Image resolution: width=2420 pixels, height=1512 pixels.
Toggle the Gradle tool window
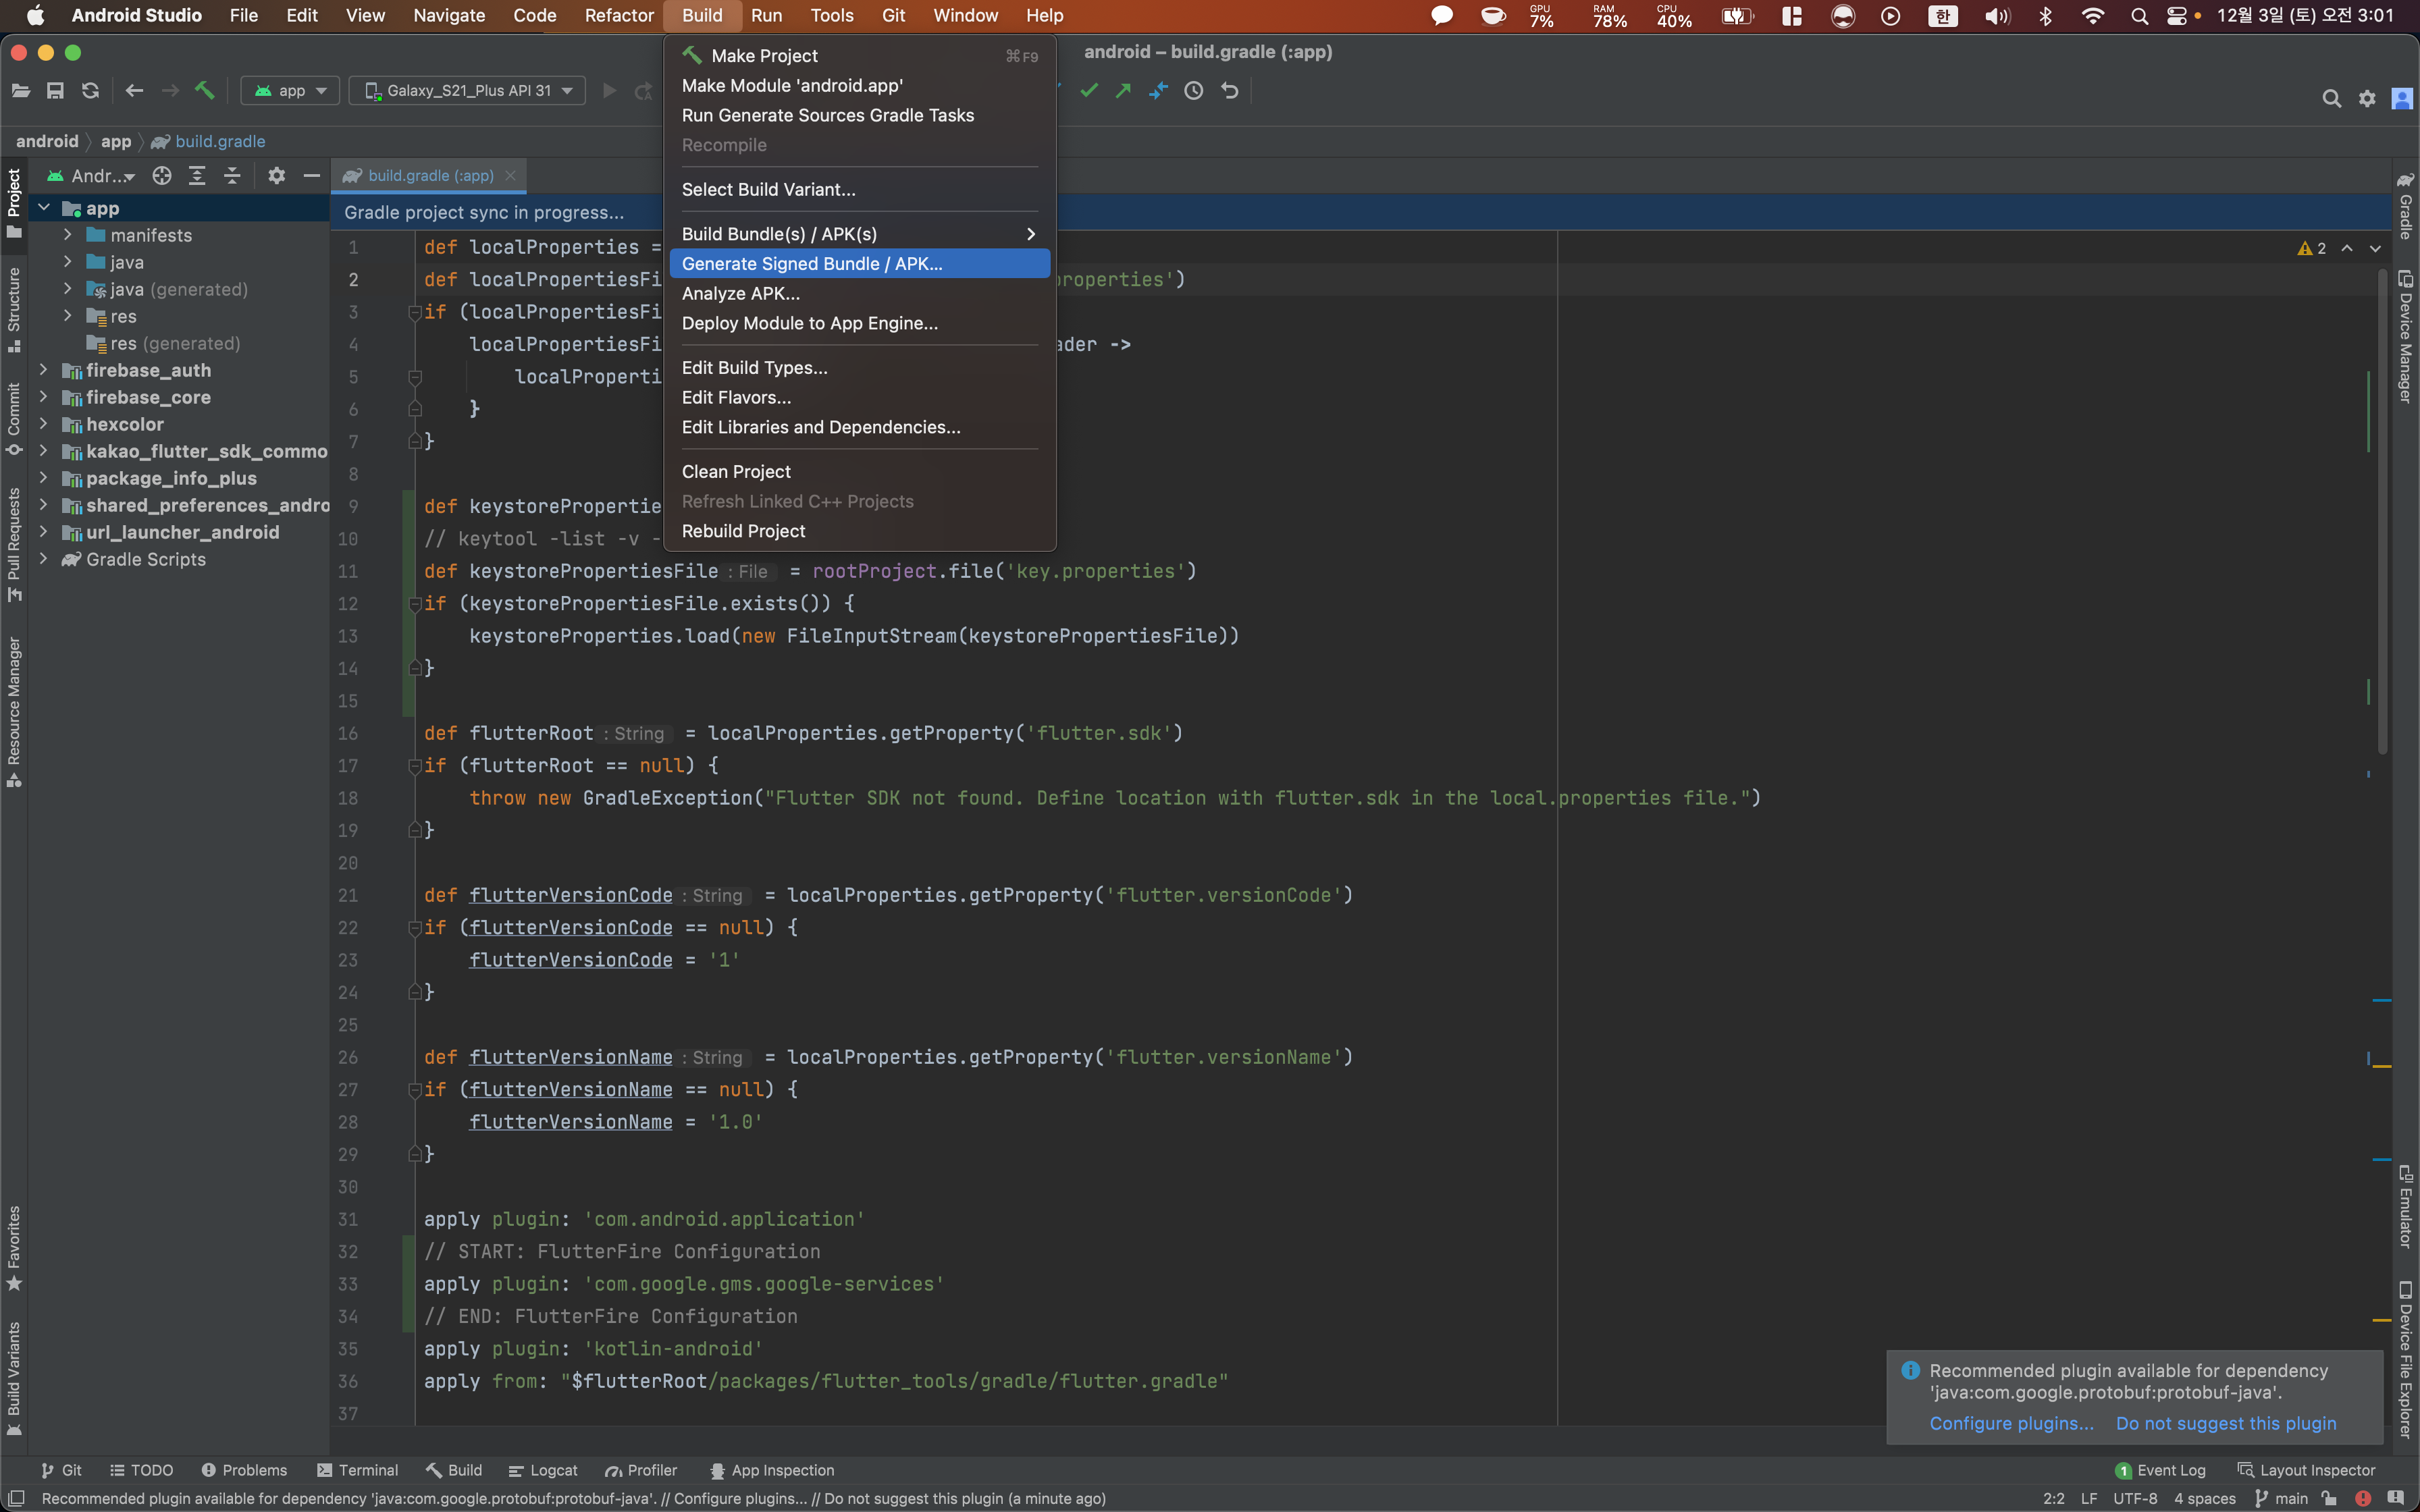pos(2405,207)
